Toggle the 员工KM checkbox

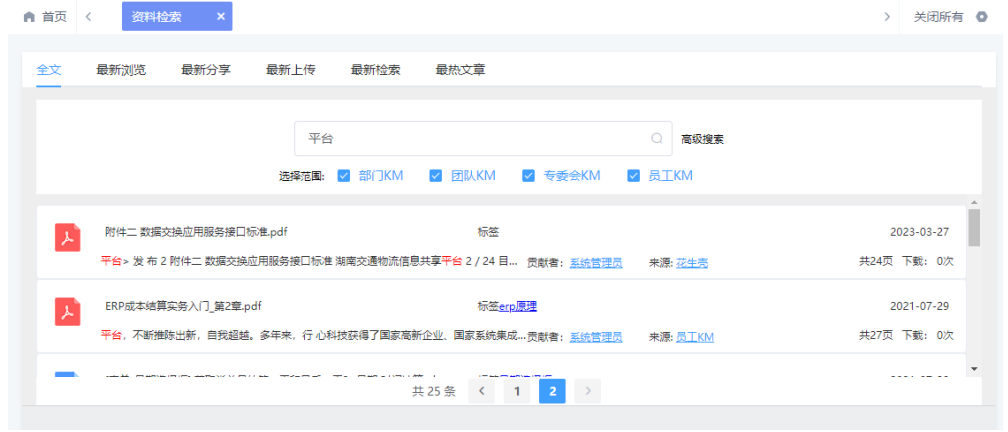point(633,176)
